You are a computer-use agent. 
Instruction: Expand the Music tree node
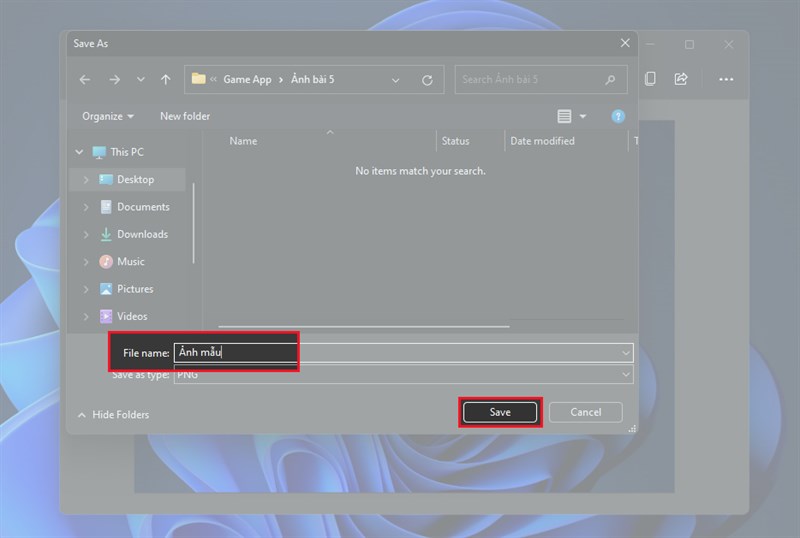click(86, 262)
